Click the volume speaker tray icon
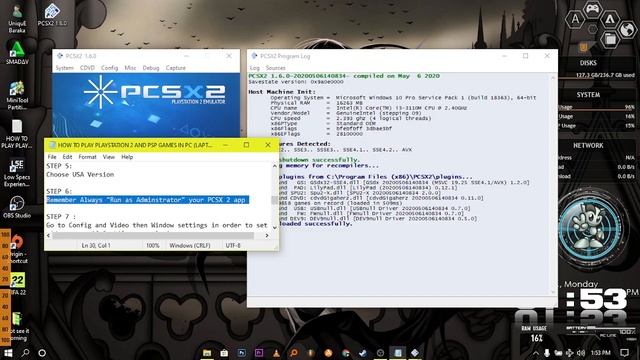 pyautogui.click(x=581, y=353)
